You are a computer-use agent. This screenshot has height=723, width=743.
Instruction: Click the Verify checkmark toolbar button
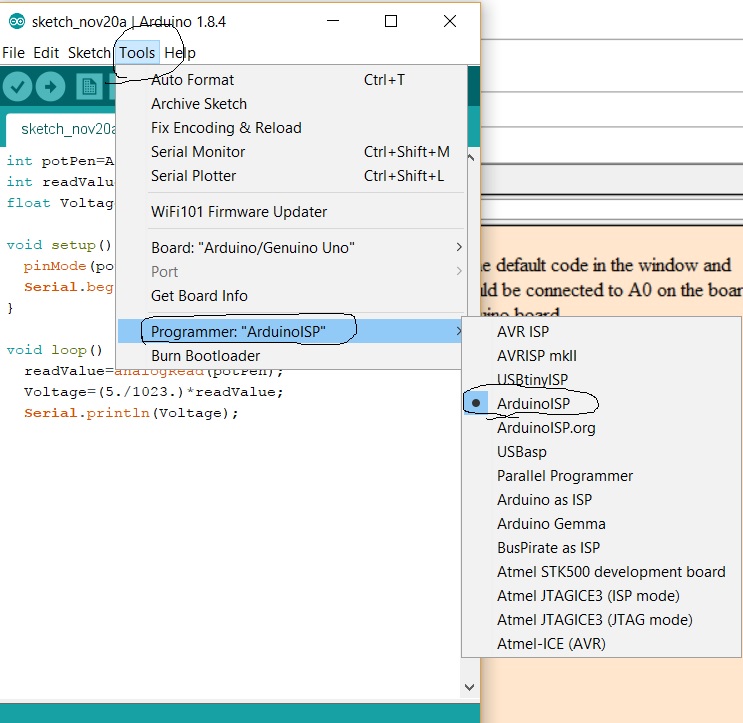click(x=18, y=87)
